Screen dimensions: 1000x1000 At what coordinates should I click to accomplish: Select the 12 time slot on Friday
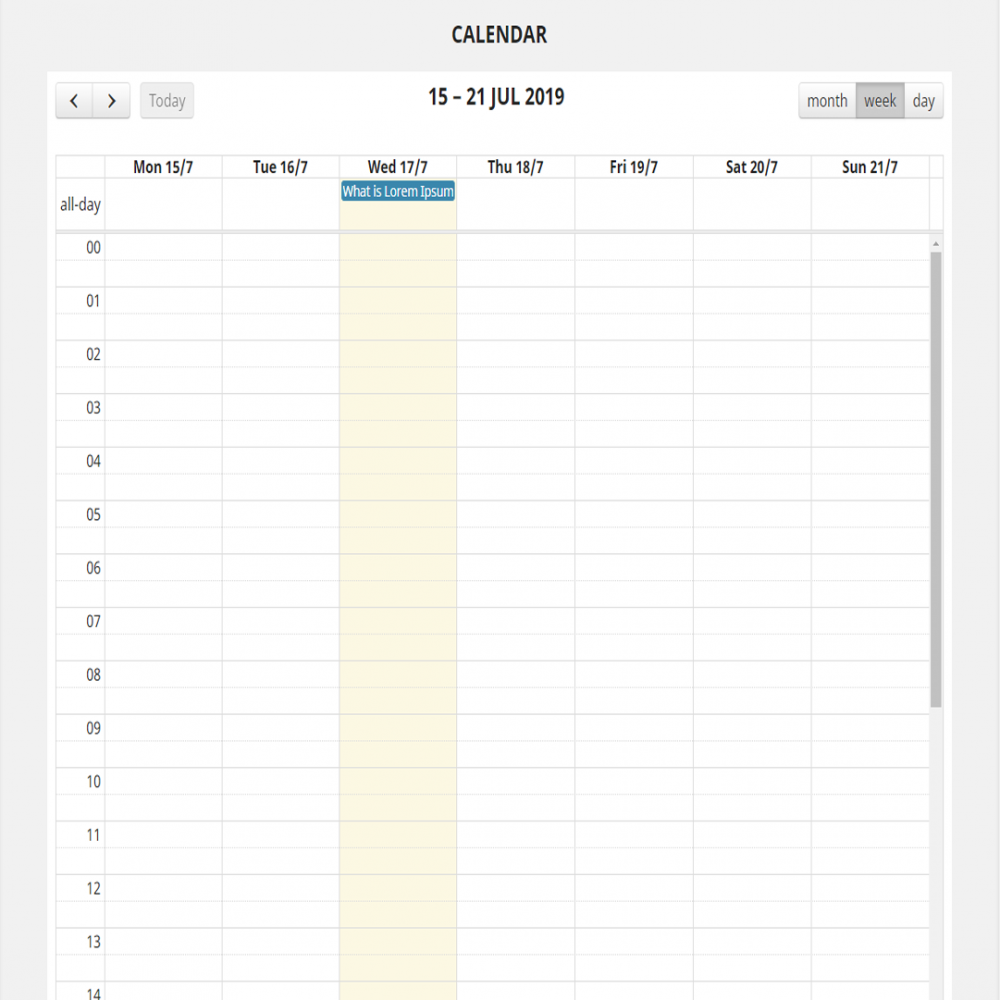tap(633, 888)
